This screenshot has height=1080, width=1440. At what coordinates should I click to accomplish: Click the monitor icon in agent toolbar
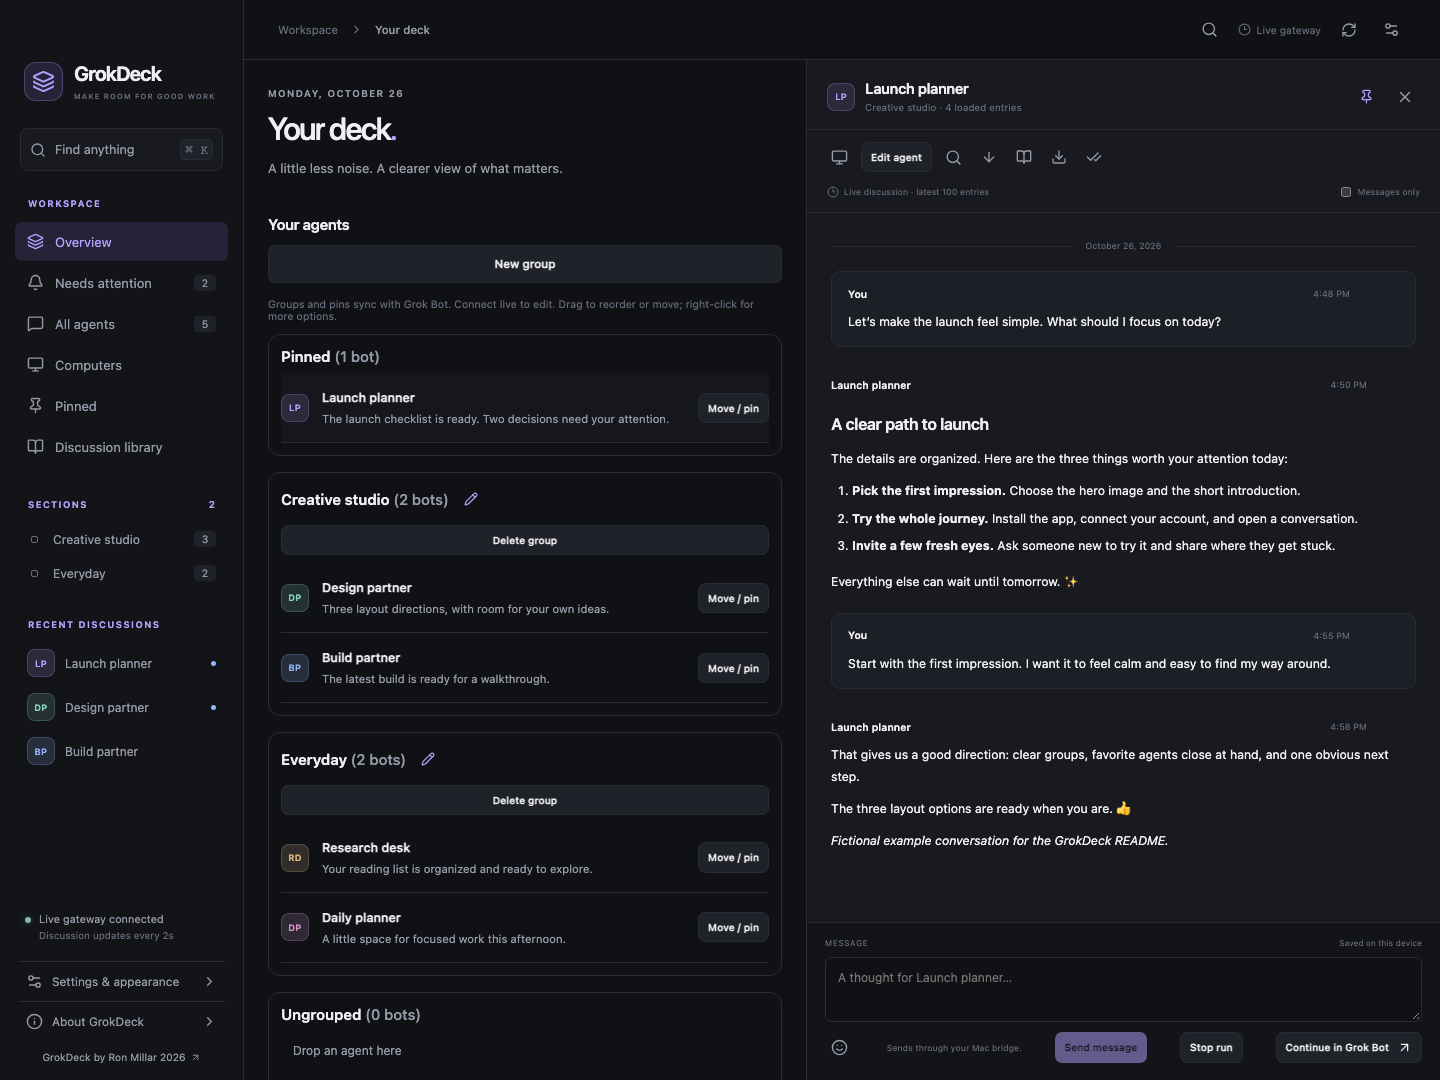point(839,157)
